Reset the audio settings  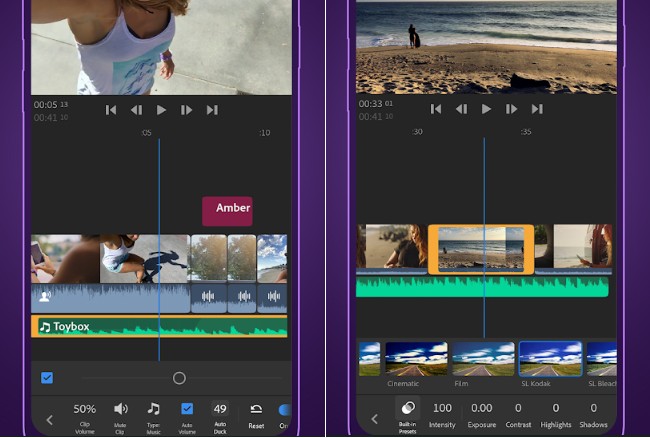(x=256, y=417)
